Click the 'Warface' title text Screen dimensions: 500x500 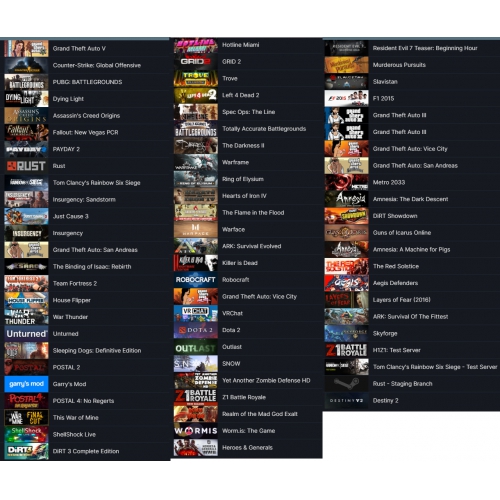234,230
